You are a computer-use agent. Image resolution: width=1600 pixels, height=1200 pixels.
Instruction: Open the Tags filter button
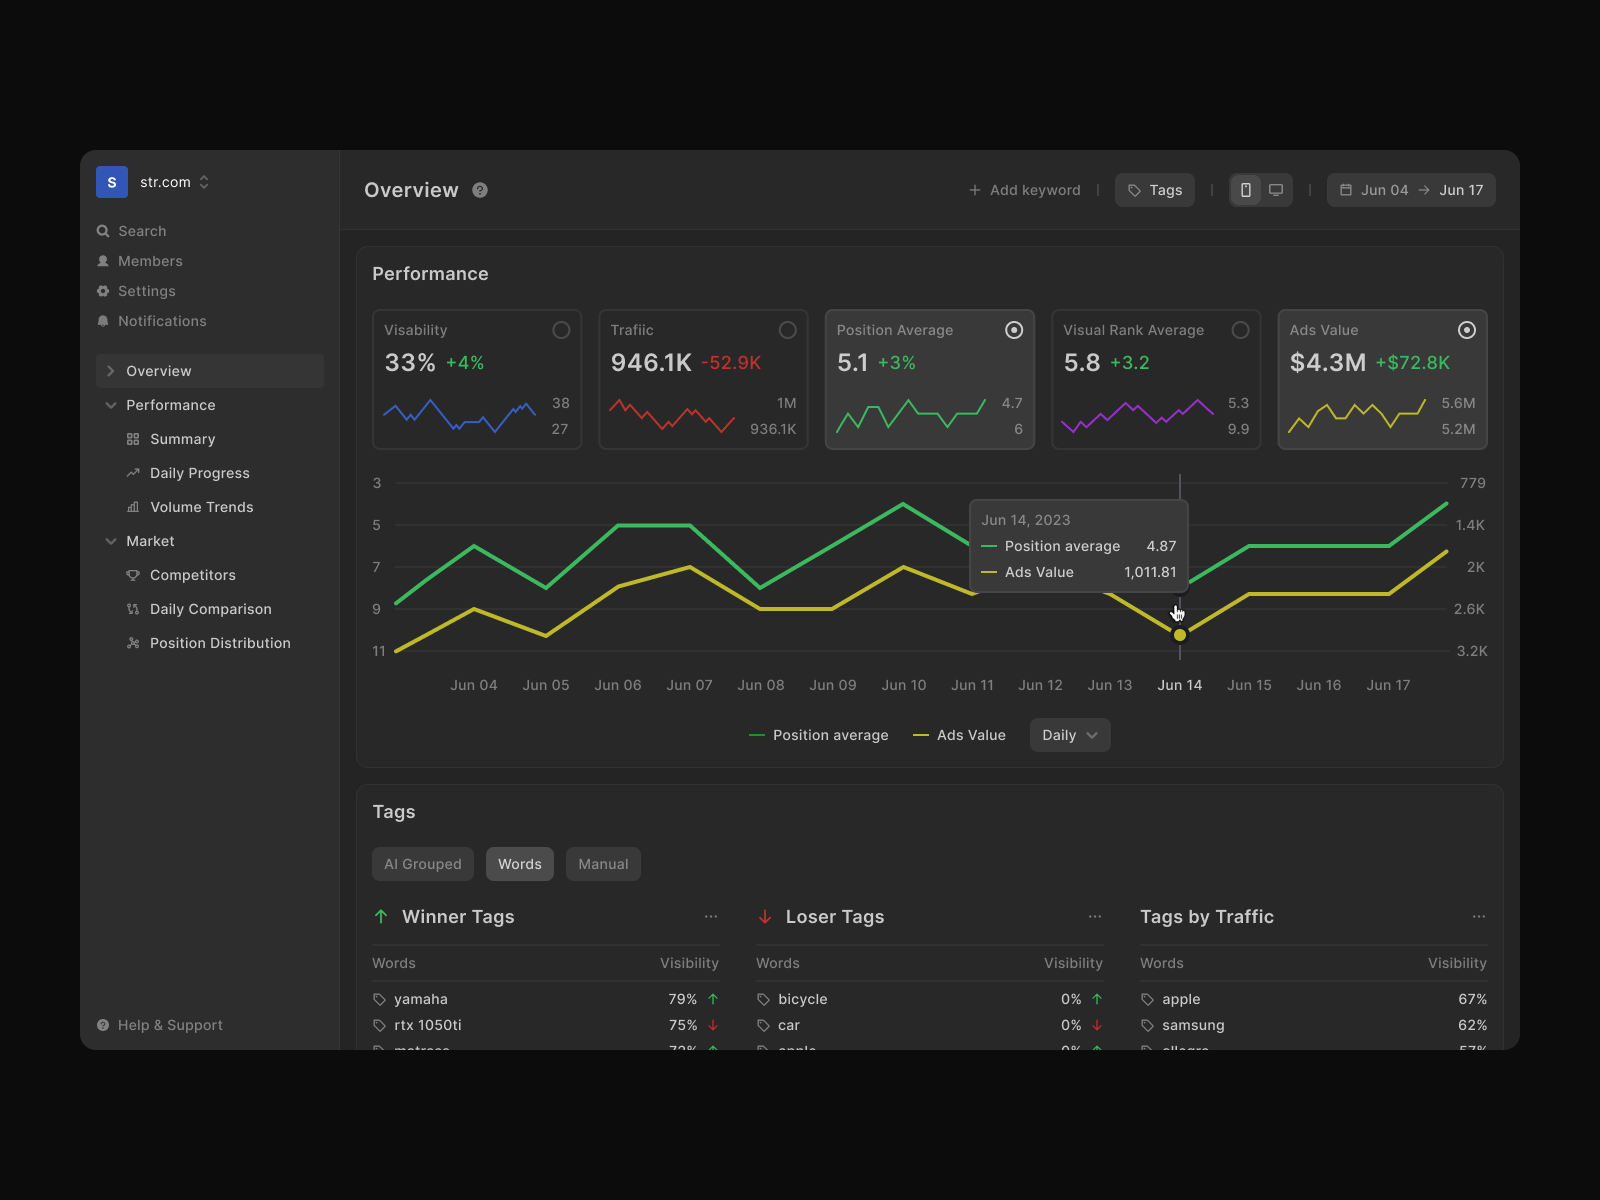1154,190
